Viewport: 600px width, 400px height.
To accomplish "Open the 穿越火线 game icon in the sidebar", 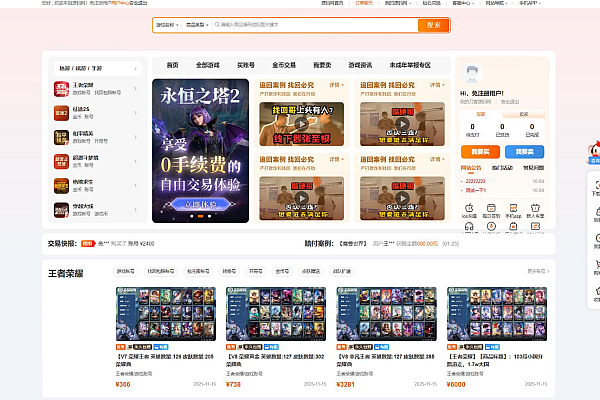I will 61,210.
